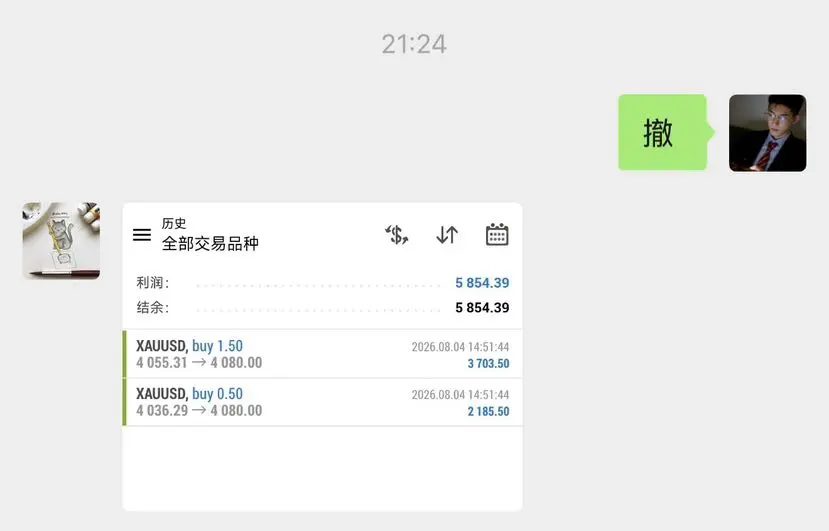This screenshot has height=531, width=829.
Task: Tap the green 撤 message bubble
Action: (x=663, y=132)
